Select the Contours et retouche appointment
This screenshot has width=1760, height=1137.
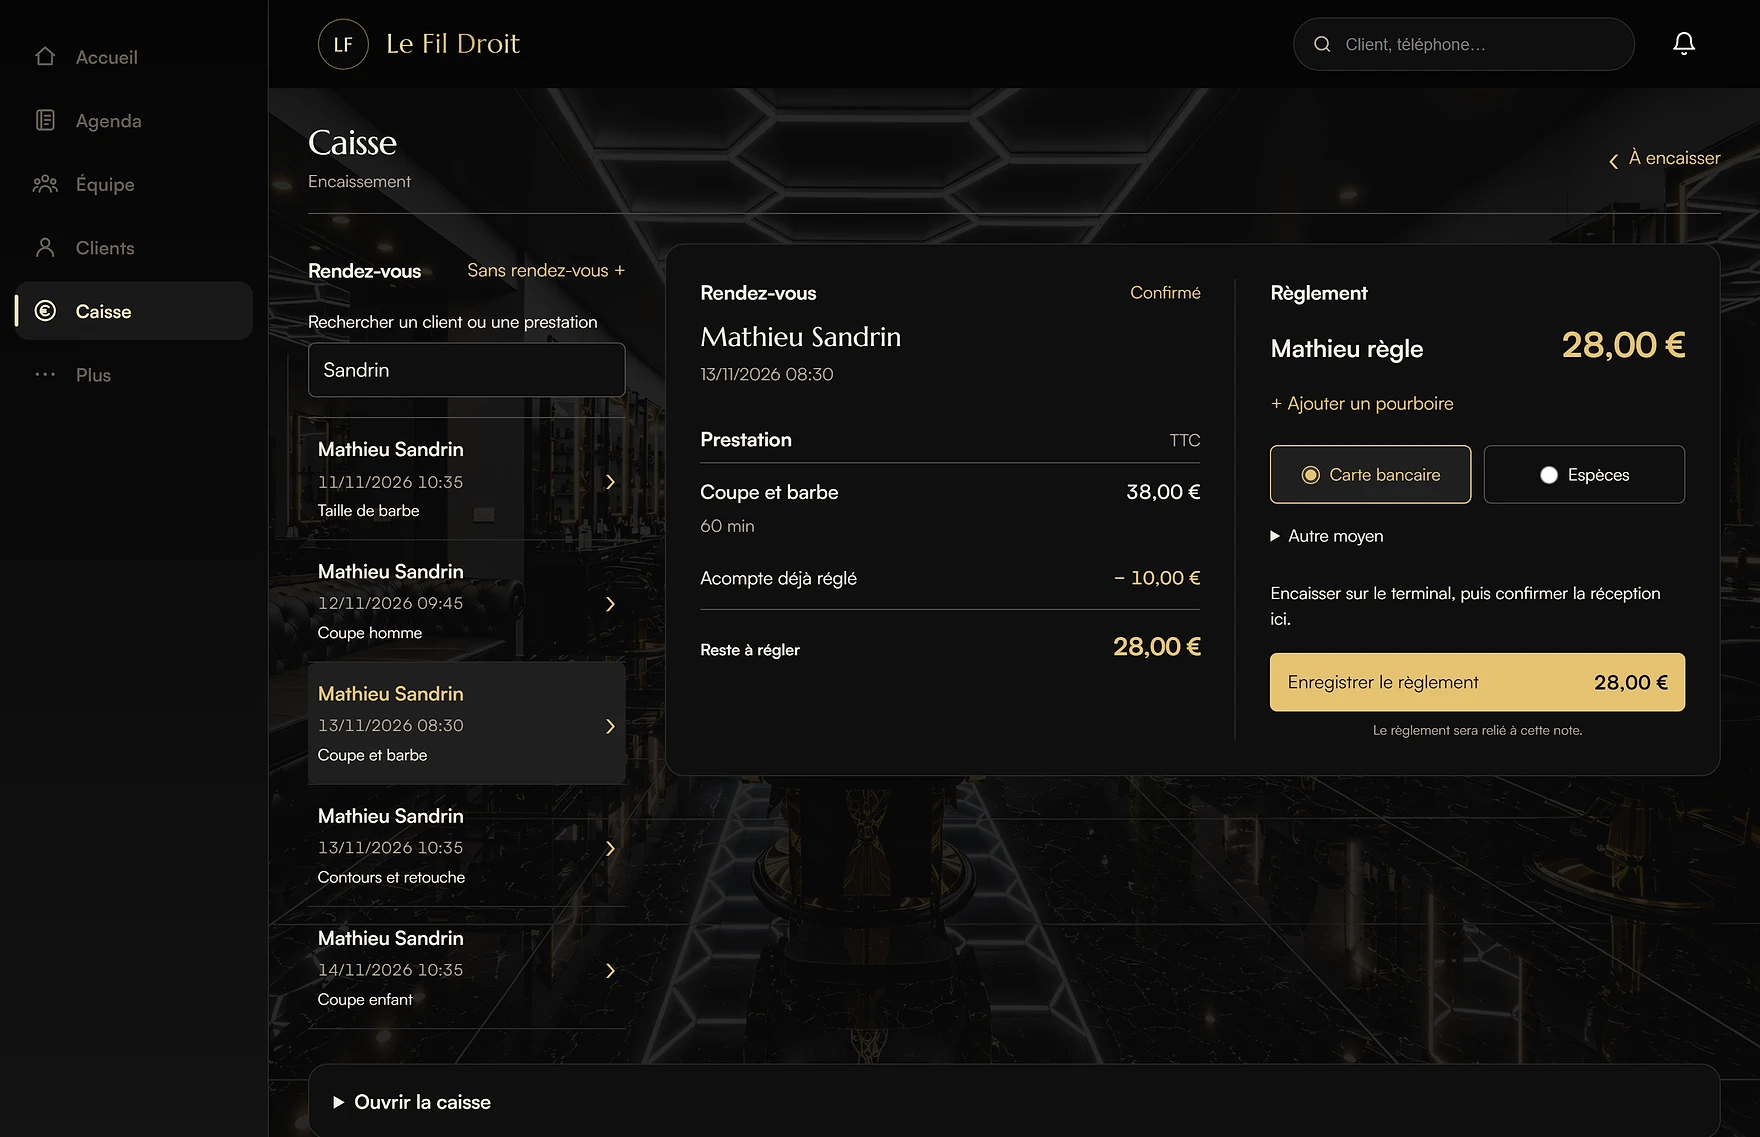467,846
